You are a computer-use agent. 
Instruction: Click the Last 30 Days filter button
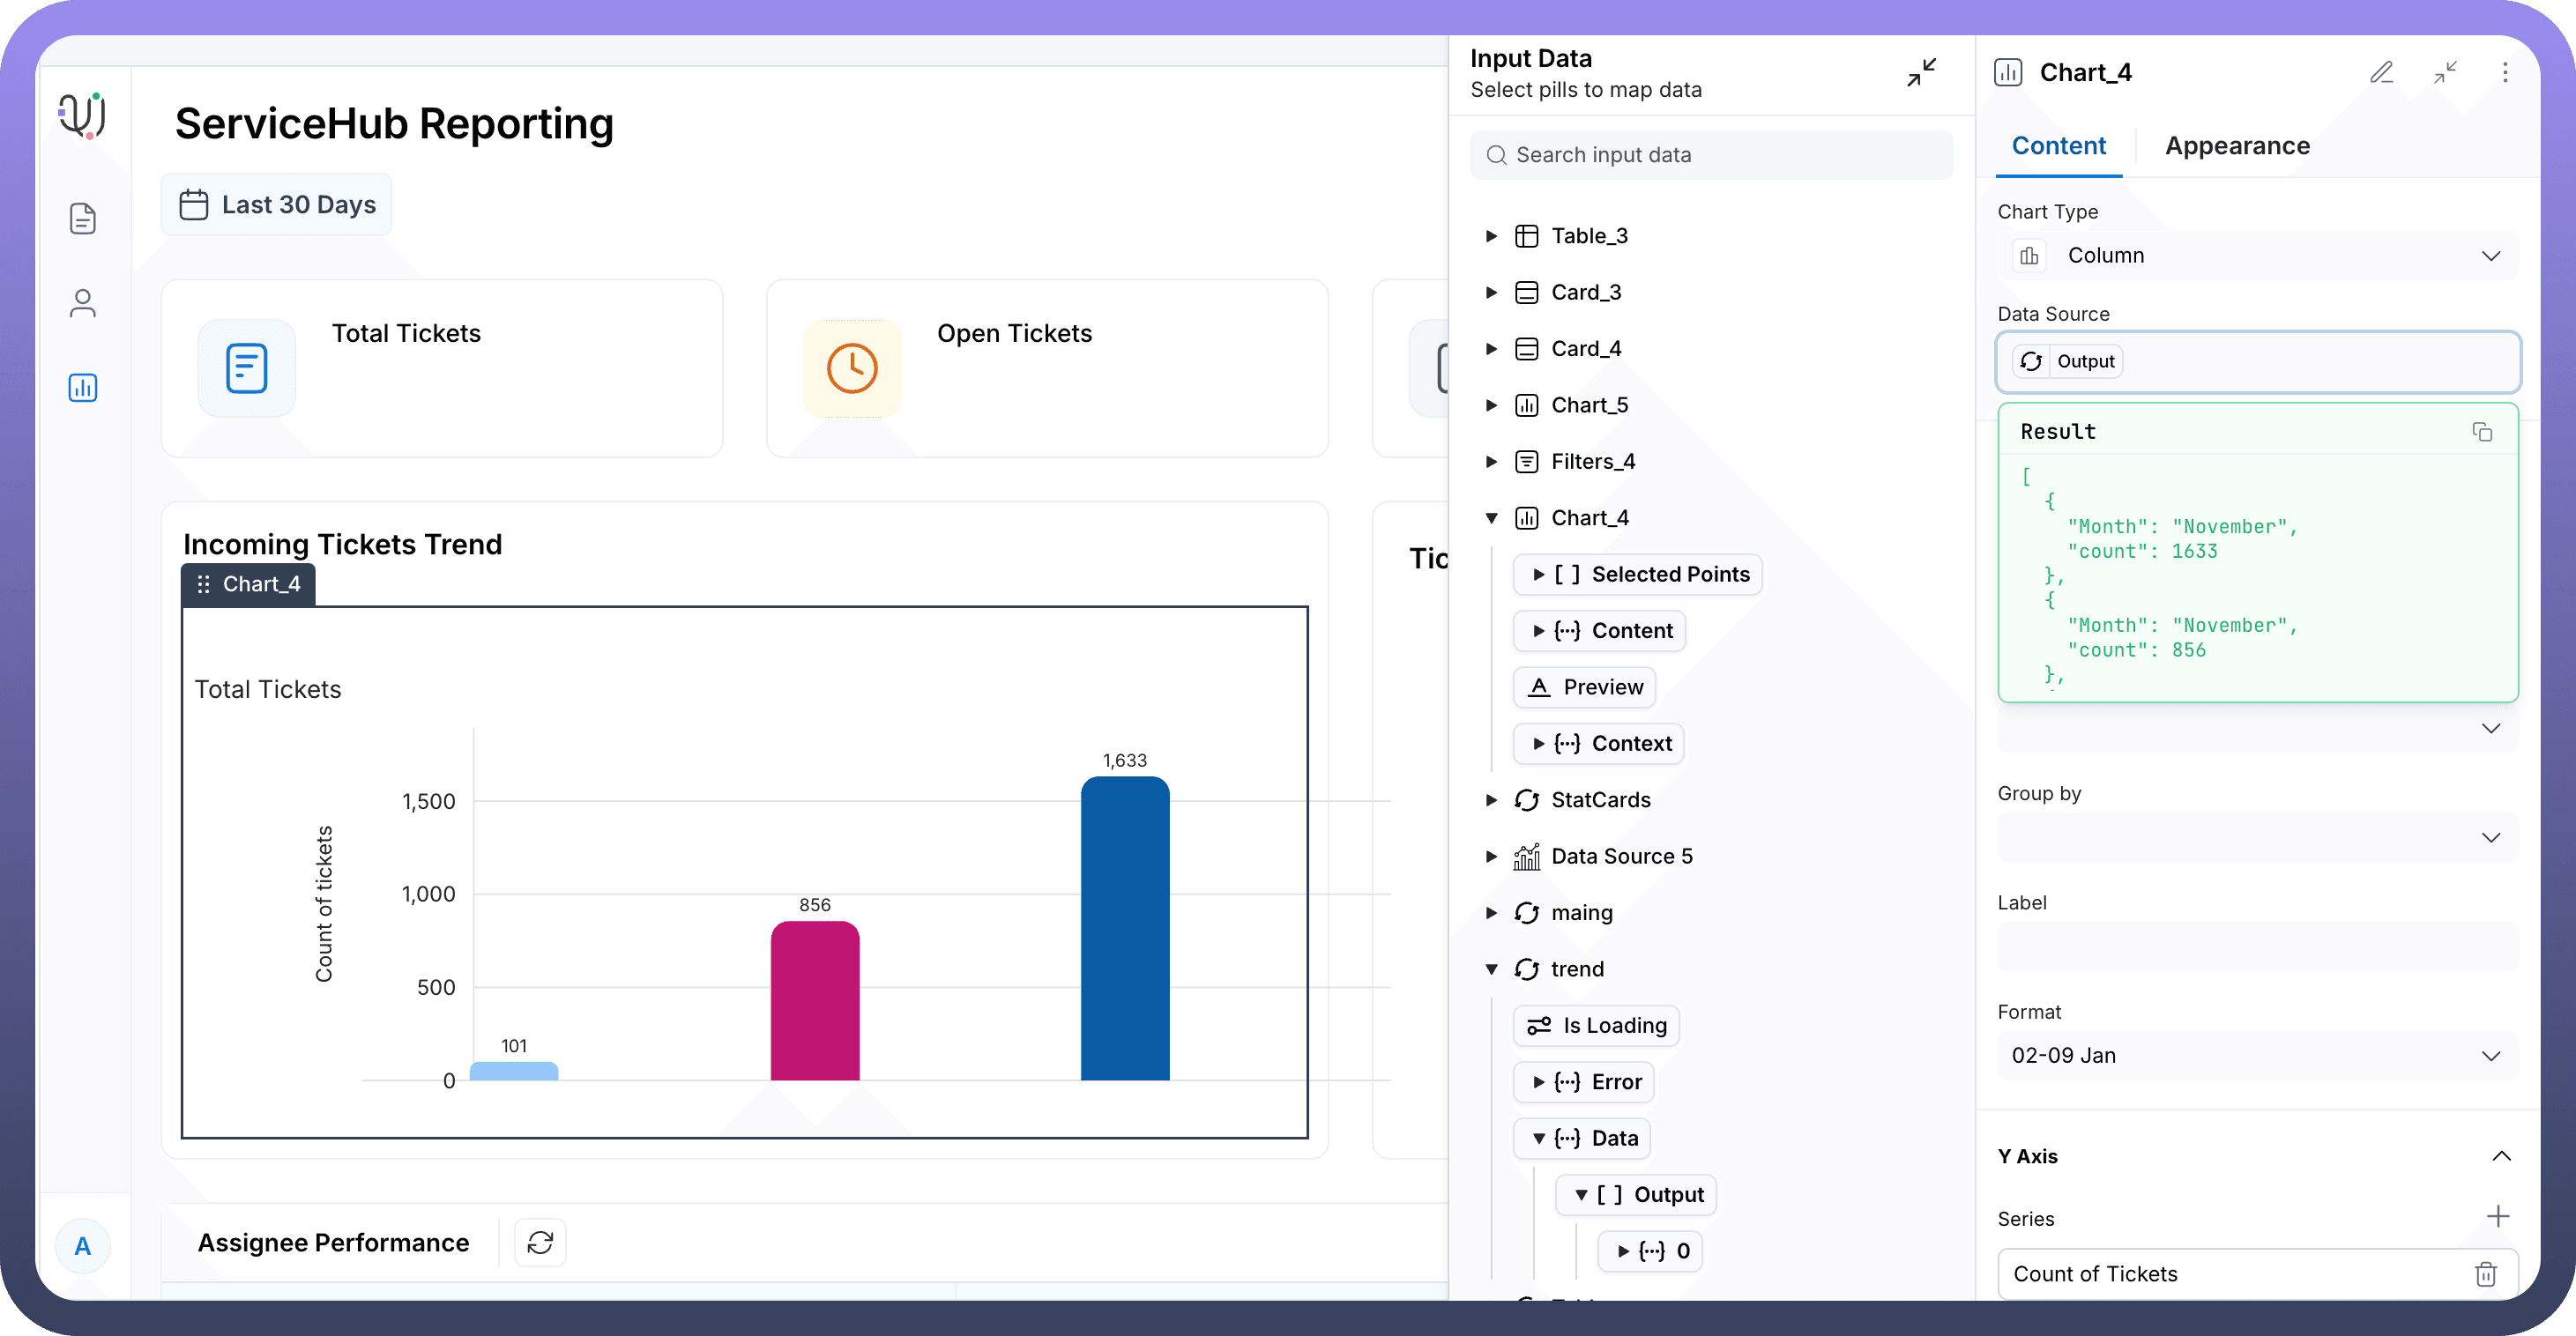(x=277, y=205)
